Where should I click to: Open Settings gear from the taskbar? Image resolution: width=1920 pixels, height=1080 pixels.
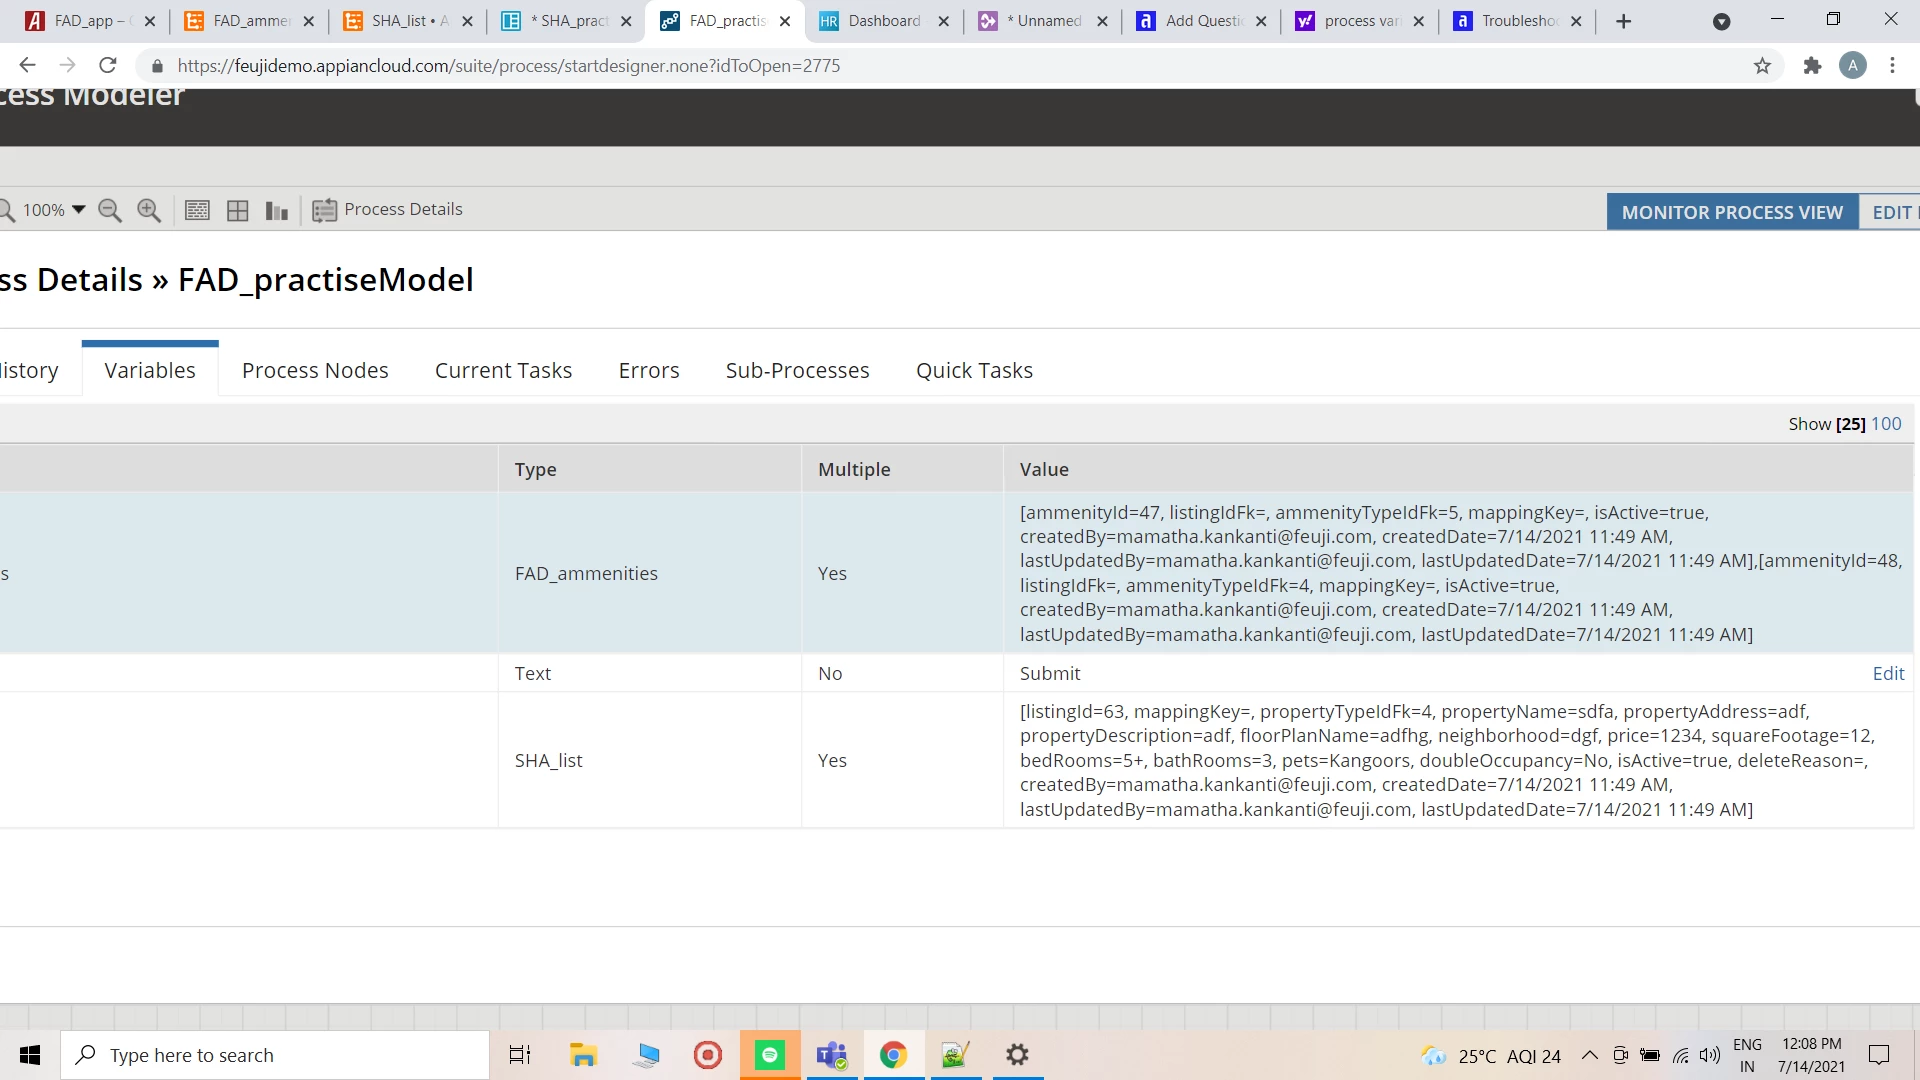1017,1055
